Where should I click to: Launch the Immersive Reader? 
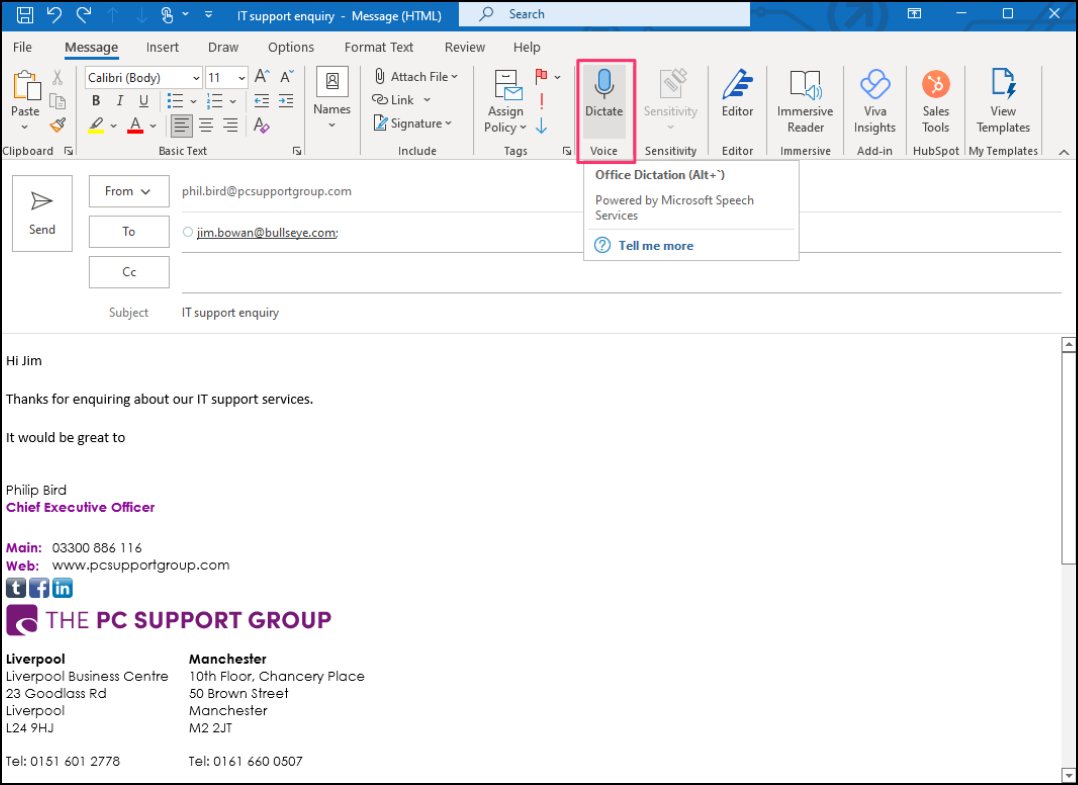805,102
